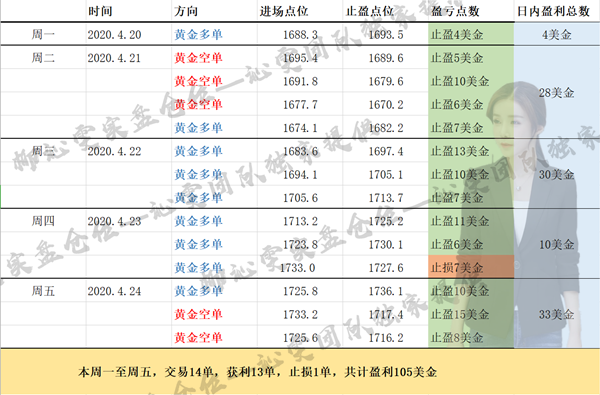
Task: Click entry price 1733.2
Action: click(300, 315)
